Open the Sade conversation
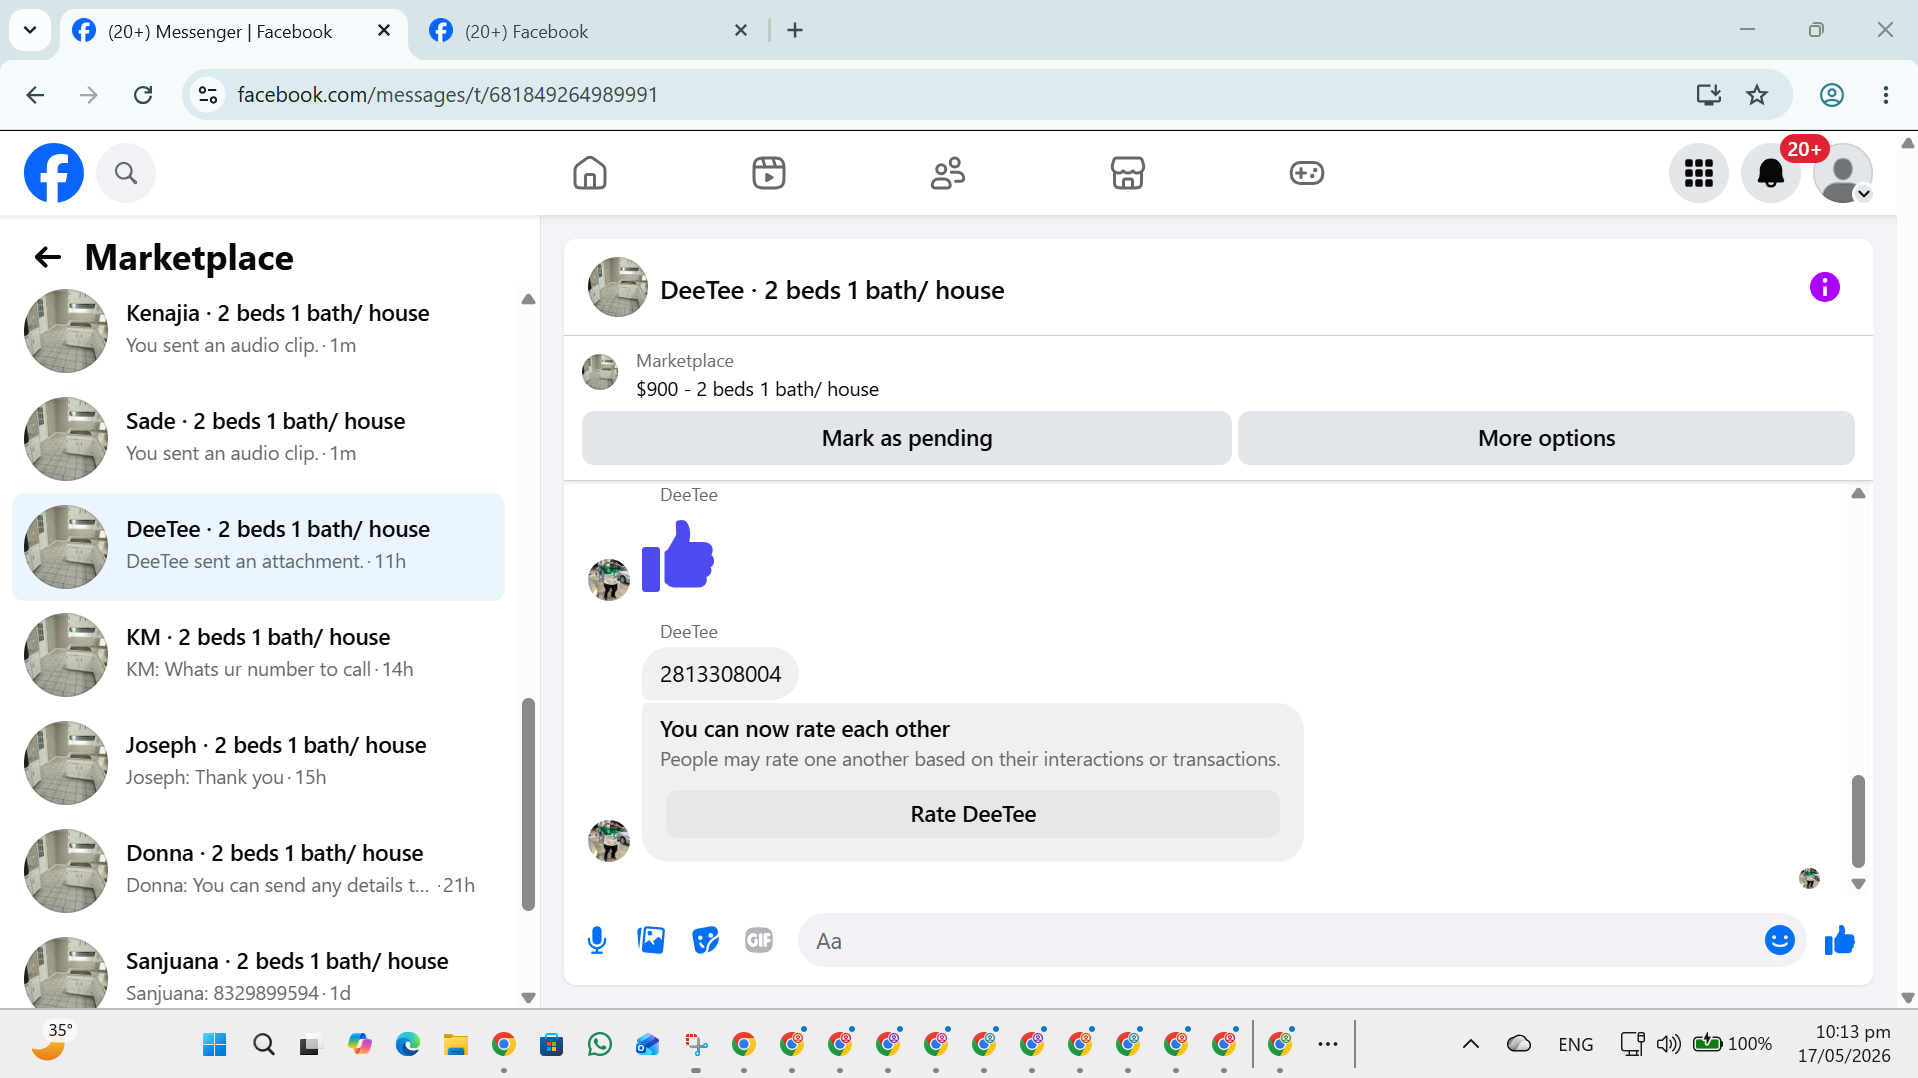This screenshot has width=1918, height=1078. click(259, 439)
